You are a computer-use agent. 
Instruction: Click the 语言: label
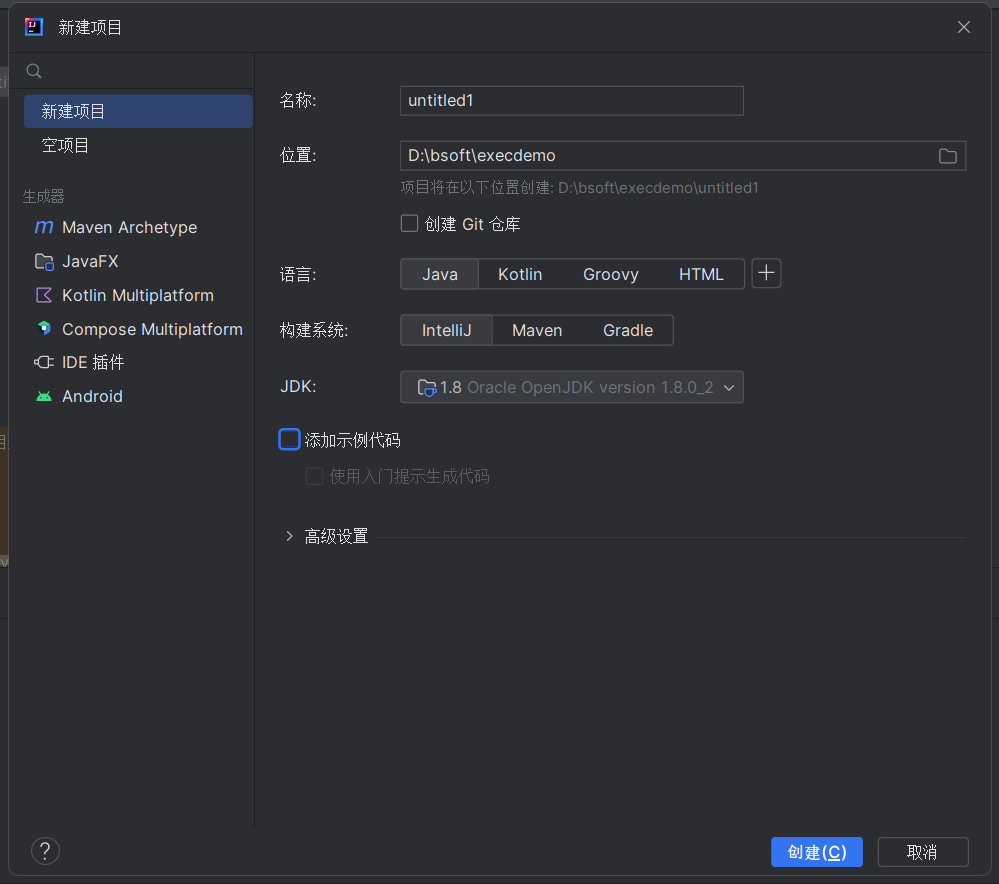(298, 275)
